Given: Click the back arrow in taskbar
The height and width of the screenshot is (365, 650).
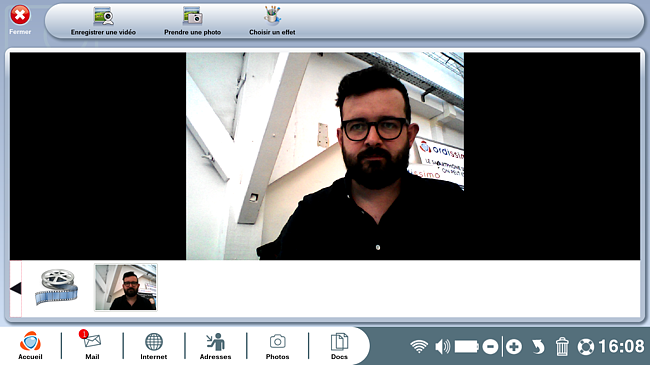Looking at the screenshot, I should [x=538, y=347].
